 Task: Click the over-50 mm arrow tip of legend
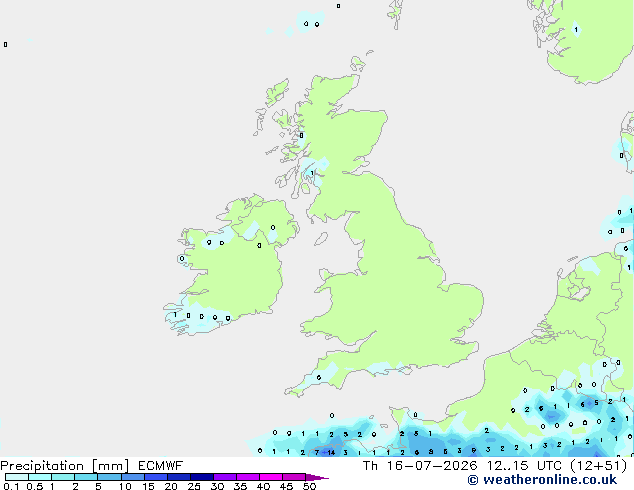(317, 477)
